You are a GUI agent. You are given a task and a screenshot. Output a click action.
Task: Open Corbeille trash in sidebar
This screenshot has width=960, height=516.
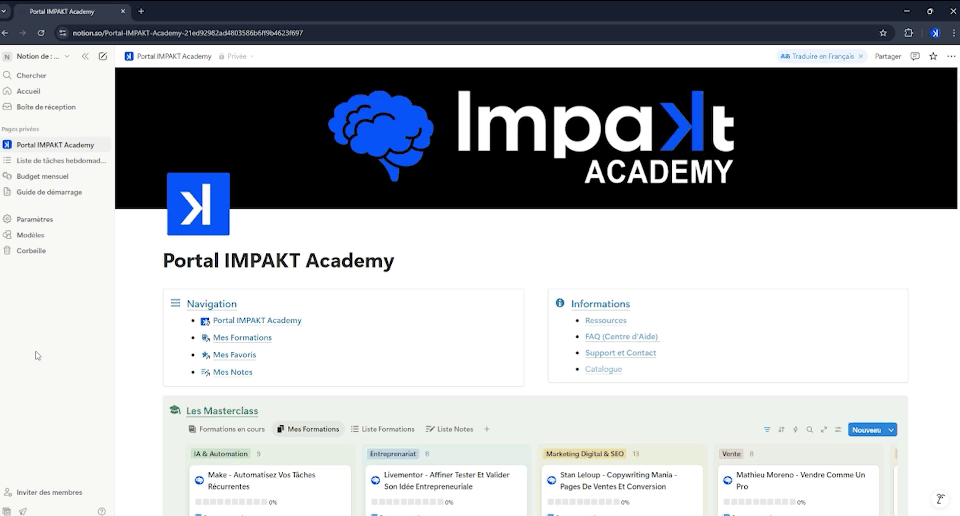tap(31, 251)
